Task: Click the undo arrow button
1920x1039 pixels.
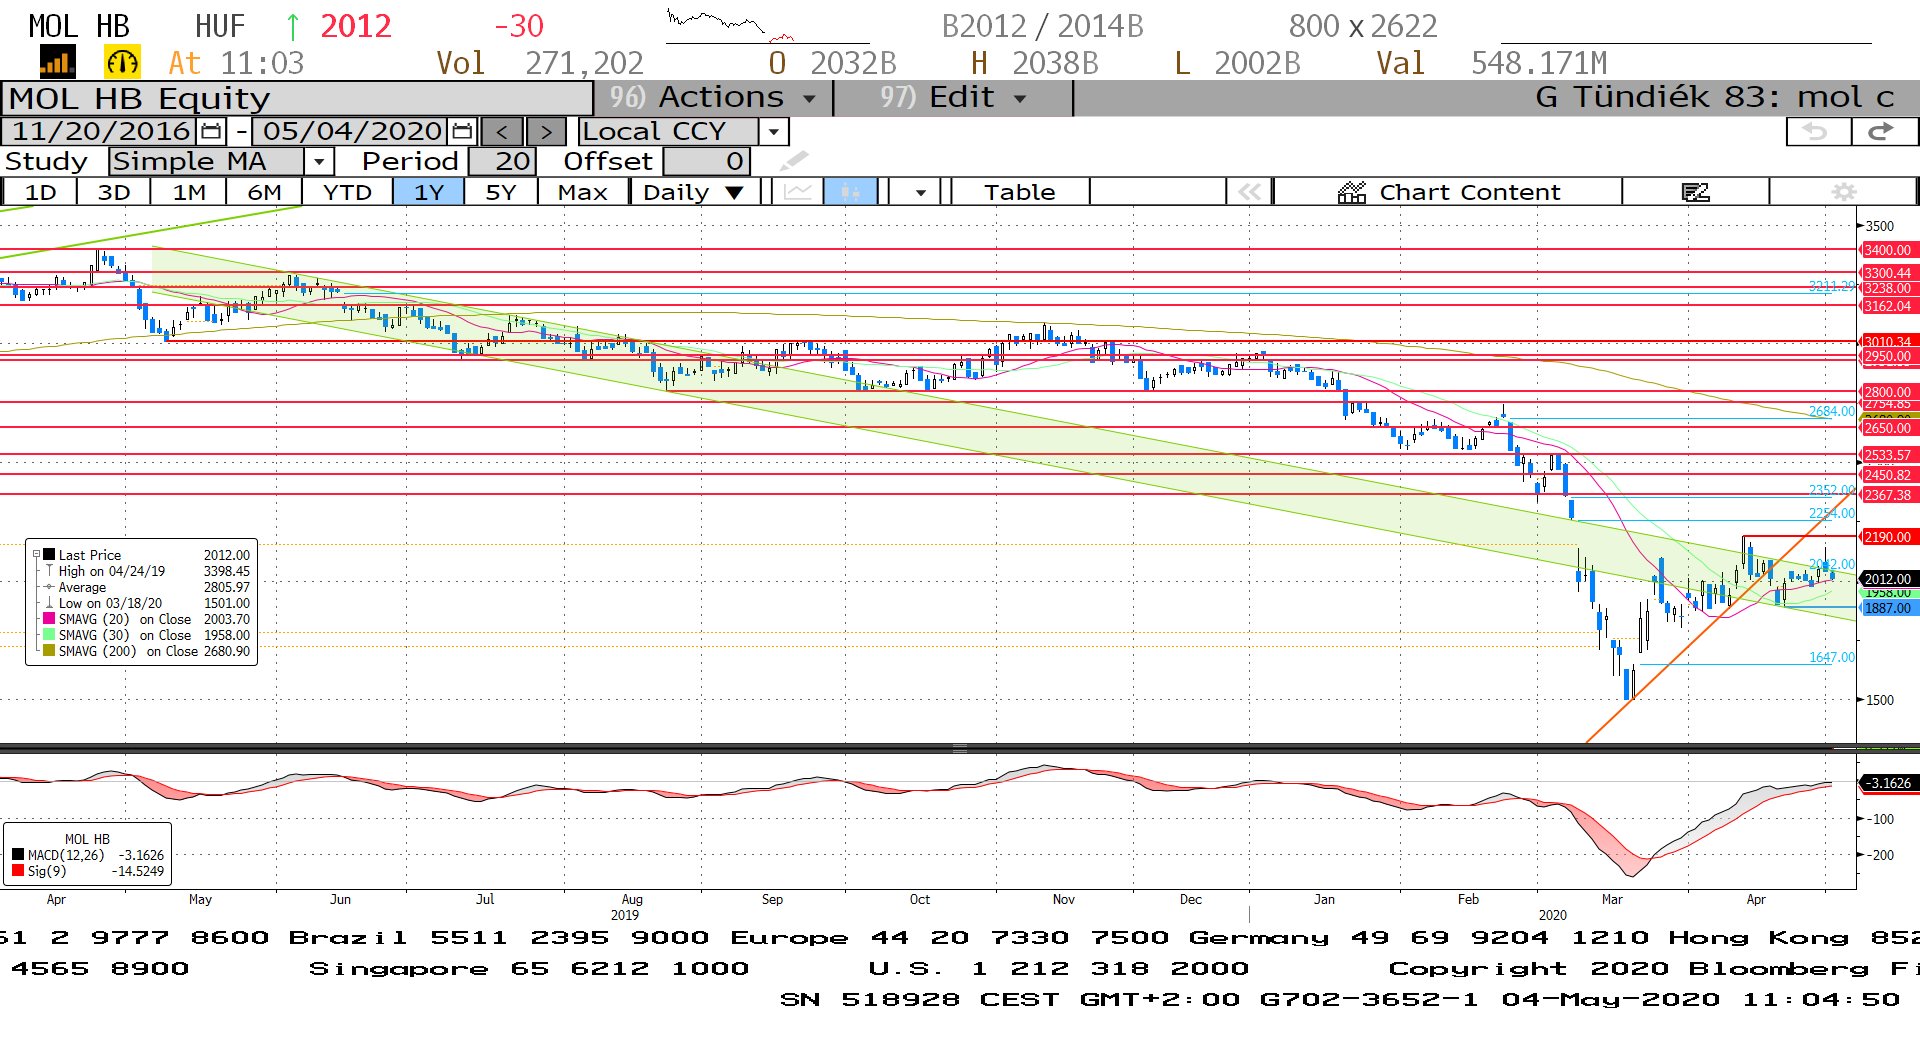Action: pos(1816,131)
